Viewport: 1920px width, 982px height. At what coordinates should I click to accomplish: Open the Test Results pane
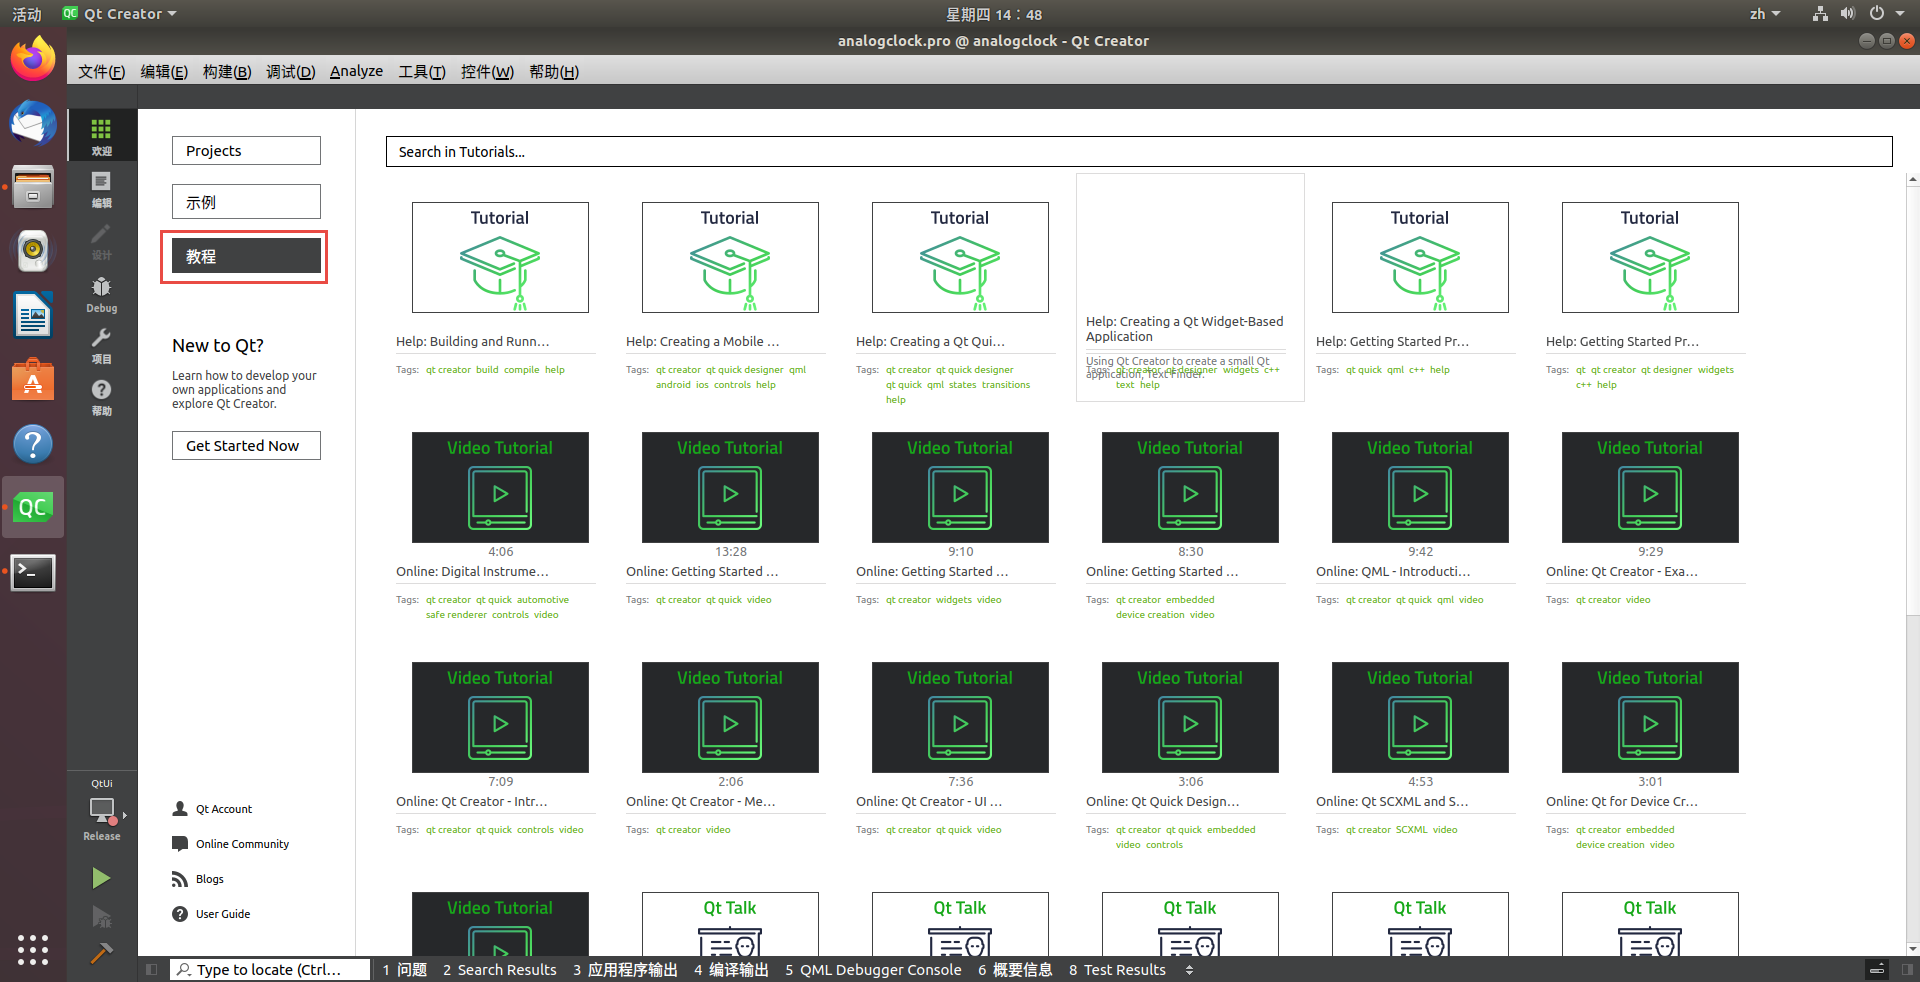tap(1117, 970)
